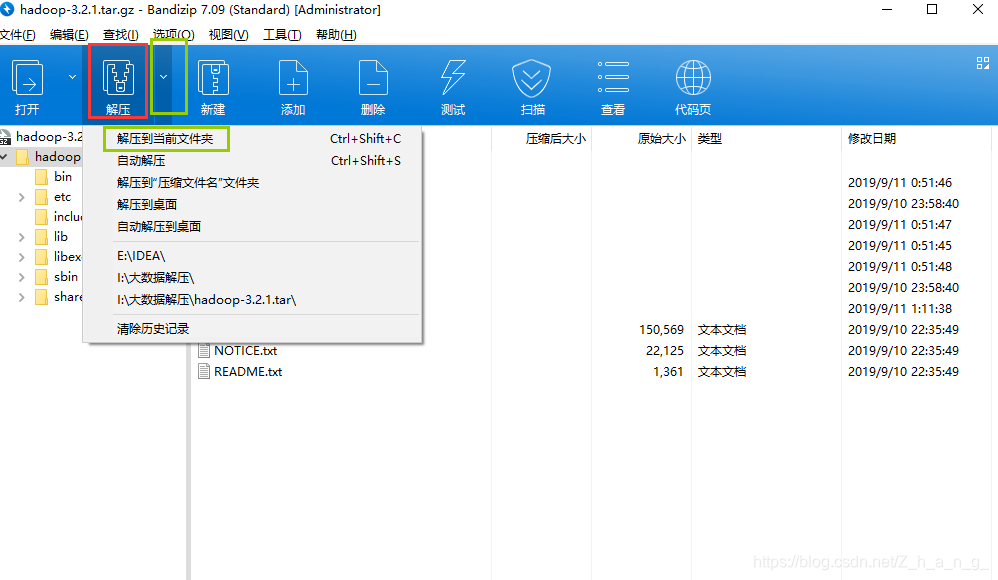Open the 编辑(E) menu
This screenshot has height=580, width=998.
tap(69, 35)
